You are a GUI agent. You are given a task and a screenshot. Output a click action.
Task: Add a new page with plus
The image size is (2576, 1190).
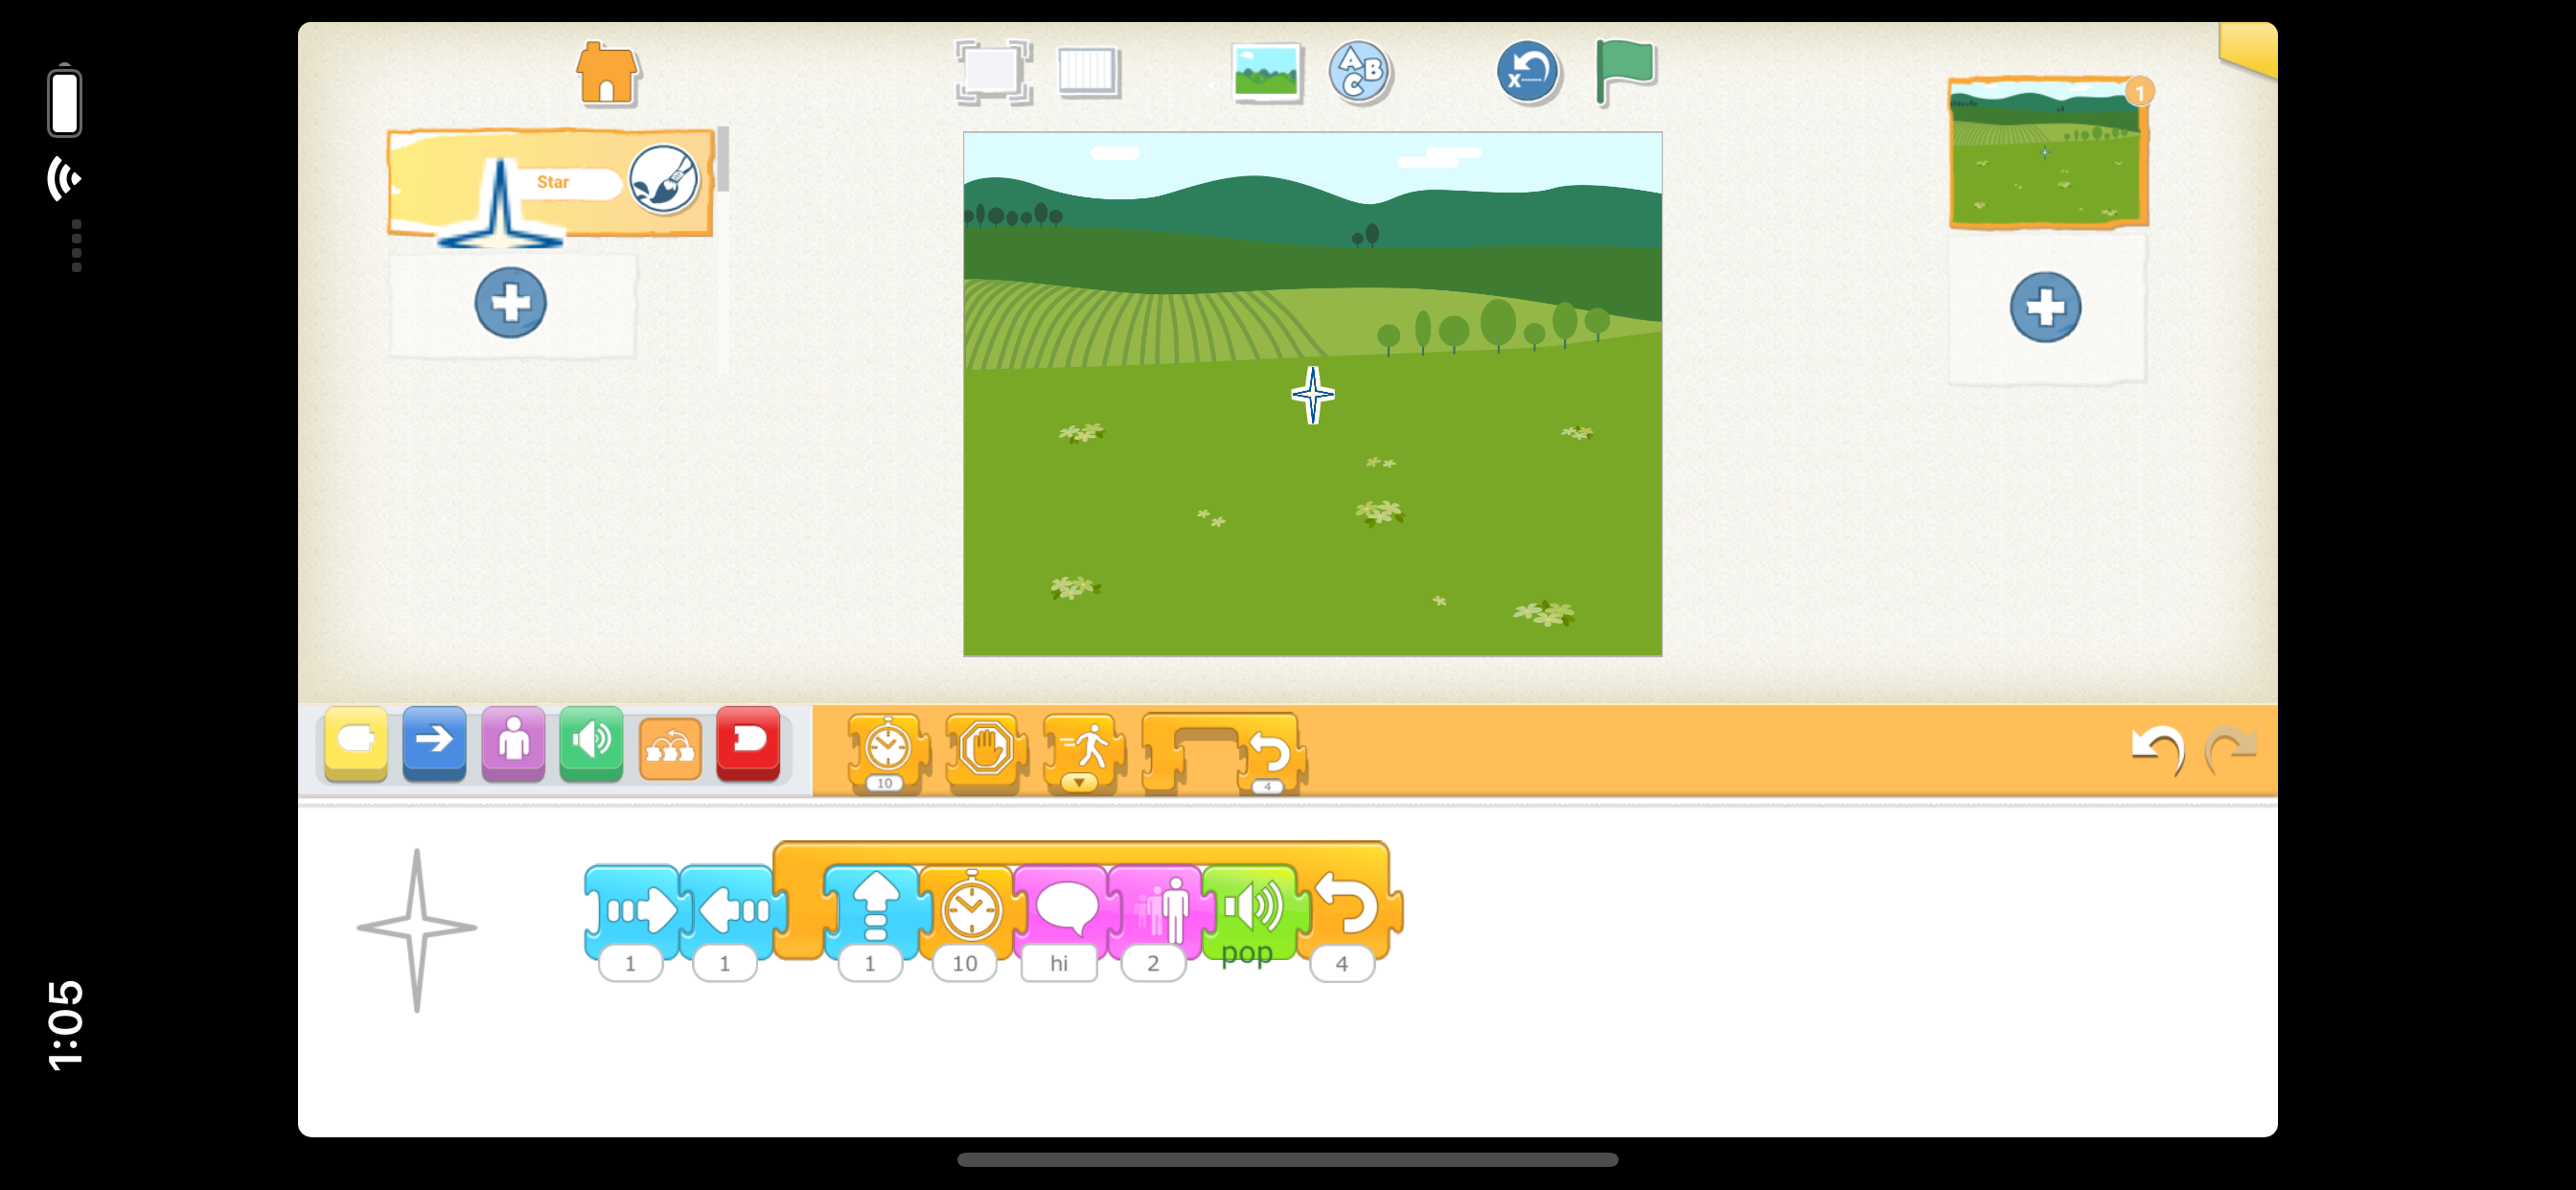point(2044,307)
